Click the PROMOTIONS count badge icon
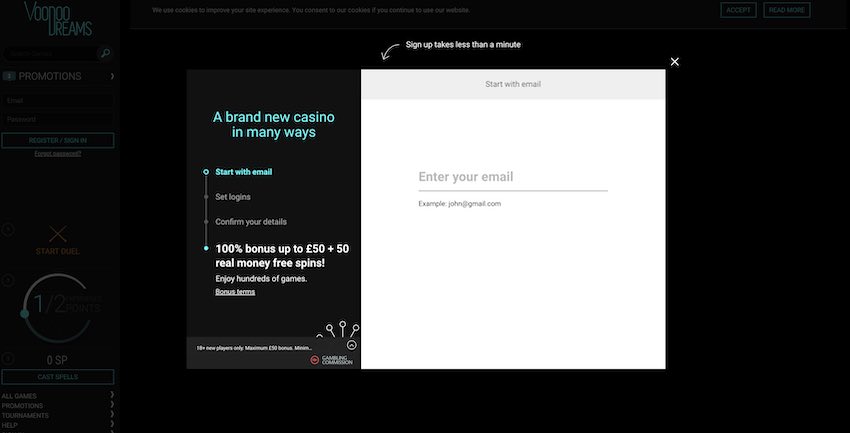850x433 pixels. (9, 76)
